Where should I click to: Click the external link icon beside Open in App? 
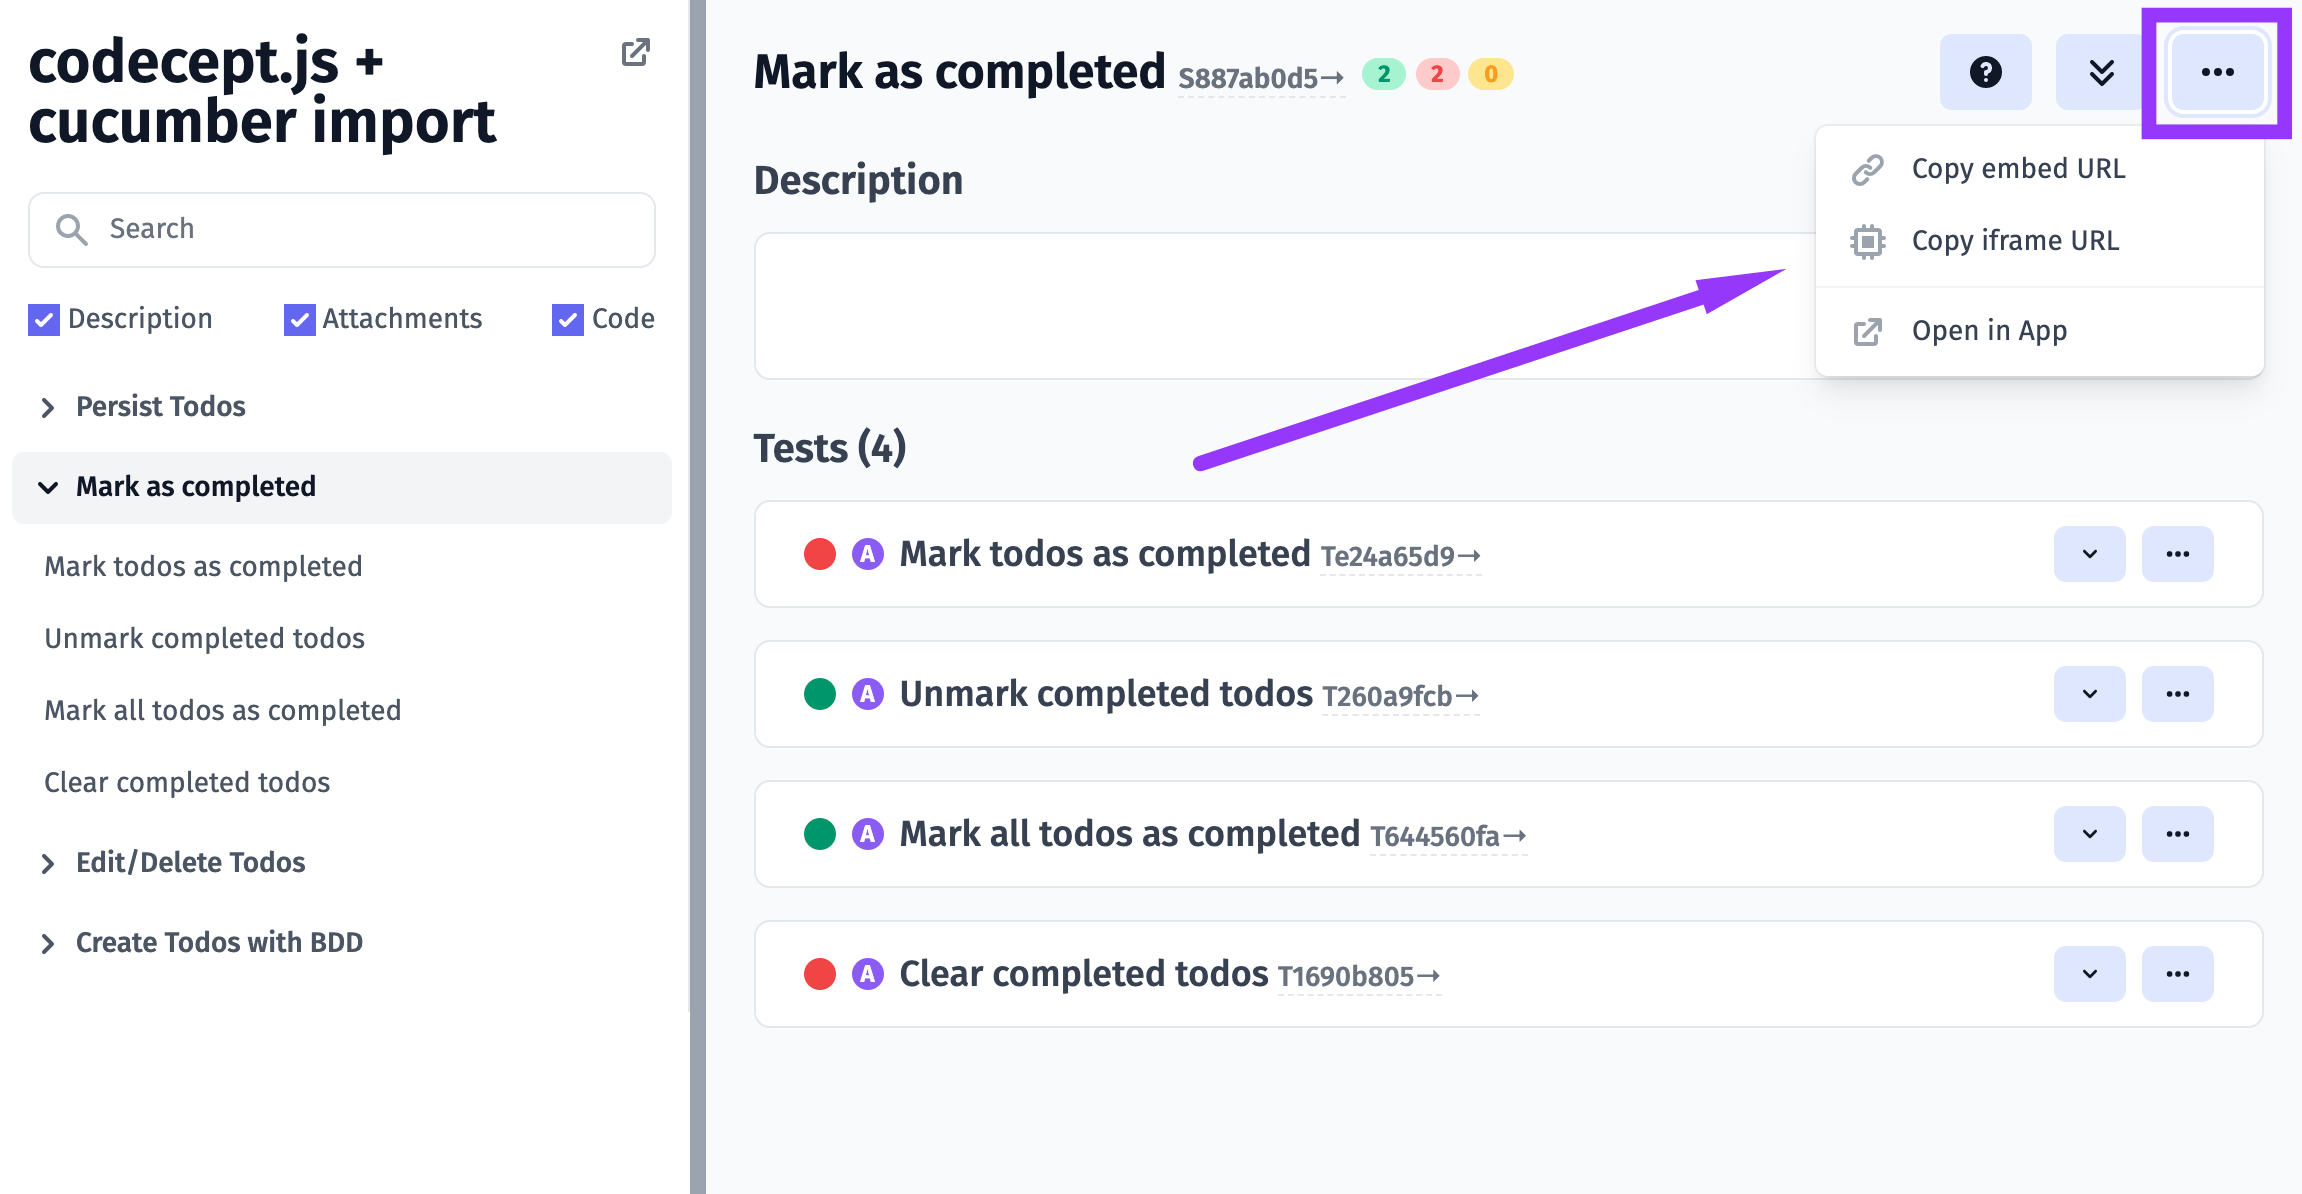(x=1867, y=332)
